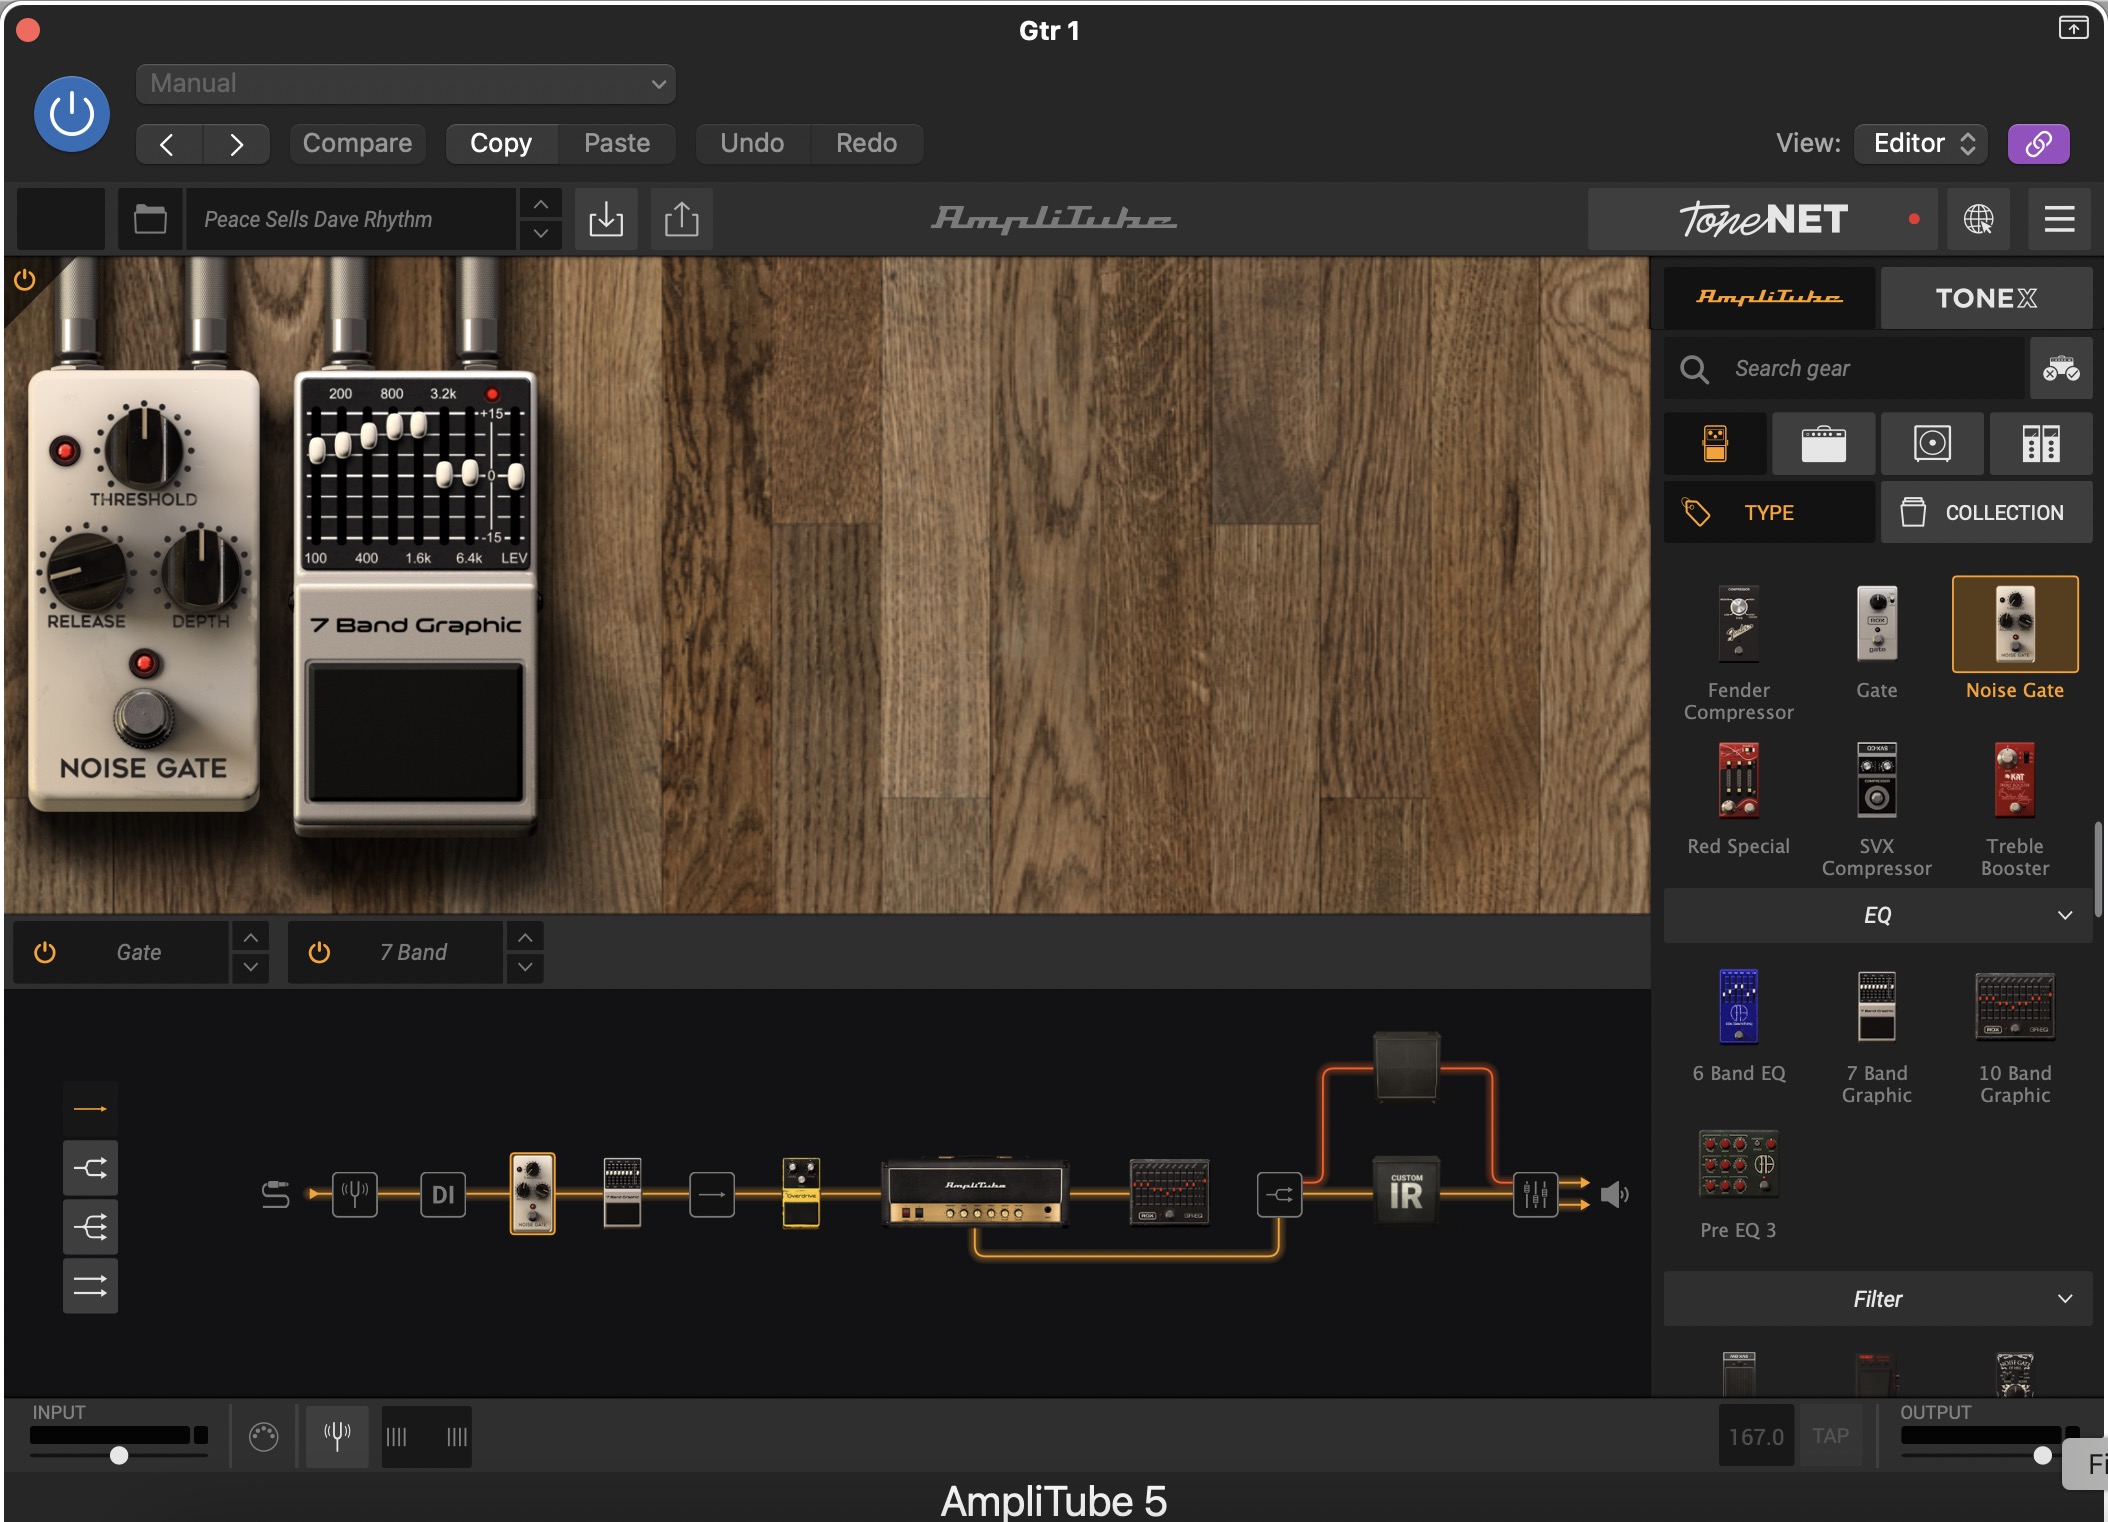Image resolution: width=2108 pixels, height=1522 pixels.
Task: Go to previous preset arrow
Action: [168, 144]
